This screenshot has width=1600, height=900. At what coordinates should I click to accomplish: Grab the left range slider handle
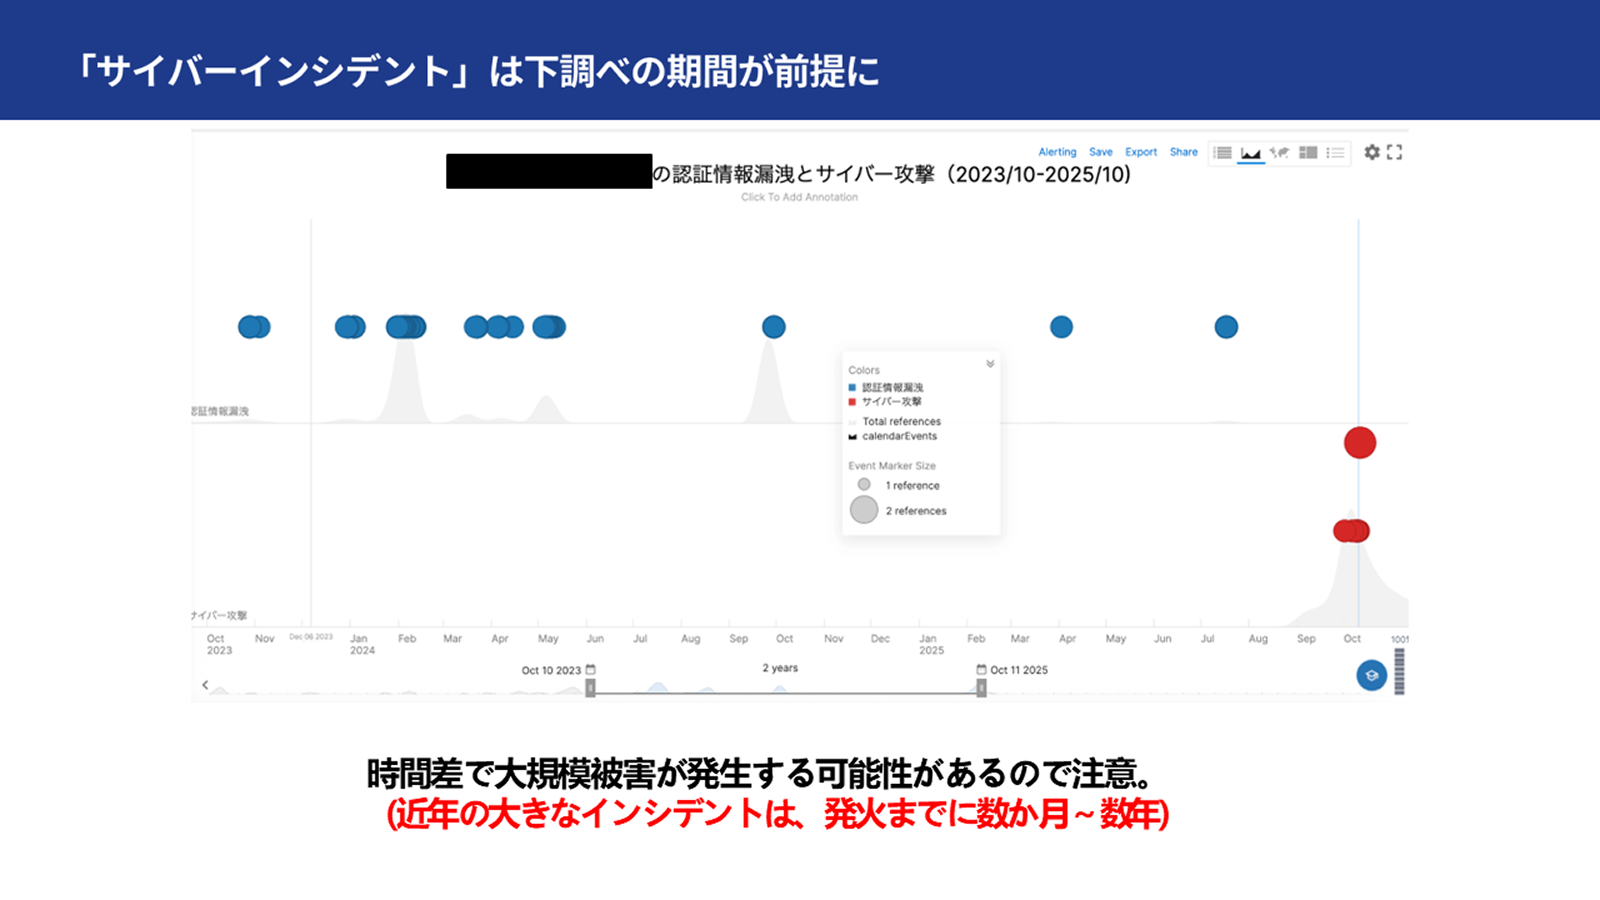[590, 688]
